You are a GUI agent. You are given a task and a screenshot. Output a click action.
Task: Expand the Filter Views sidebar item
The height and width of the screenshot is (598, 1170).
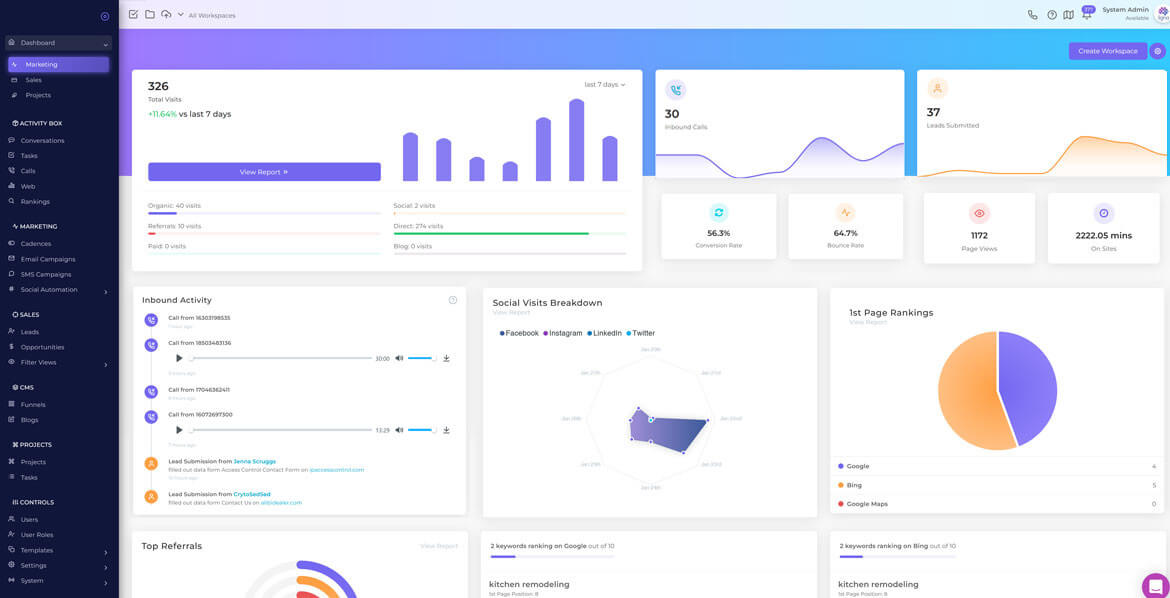[105, 364]
